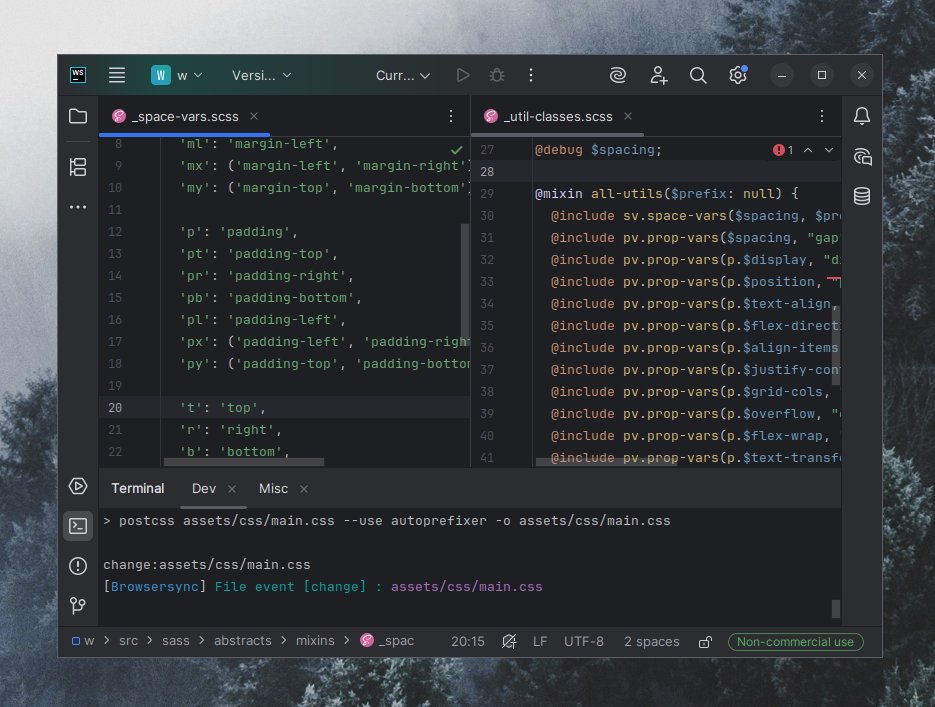Go to next highlighted error
This screenshot has width=935, height=707.
coord(829,150)
